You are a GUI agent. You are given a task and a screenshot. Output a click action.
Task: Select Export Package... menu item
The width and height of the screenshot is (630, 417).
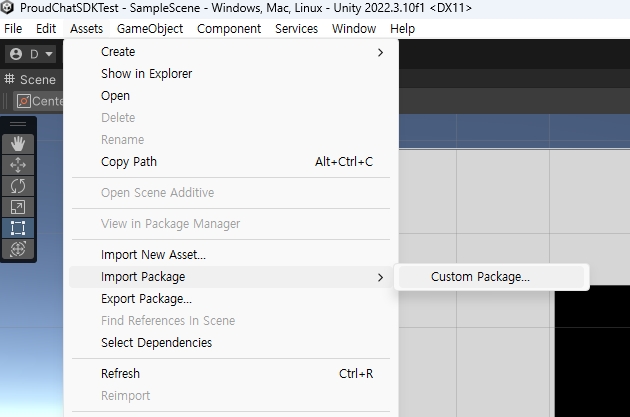[x=146, y=299]
